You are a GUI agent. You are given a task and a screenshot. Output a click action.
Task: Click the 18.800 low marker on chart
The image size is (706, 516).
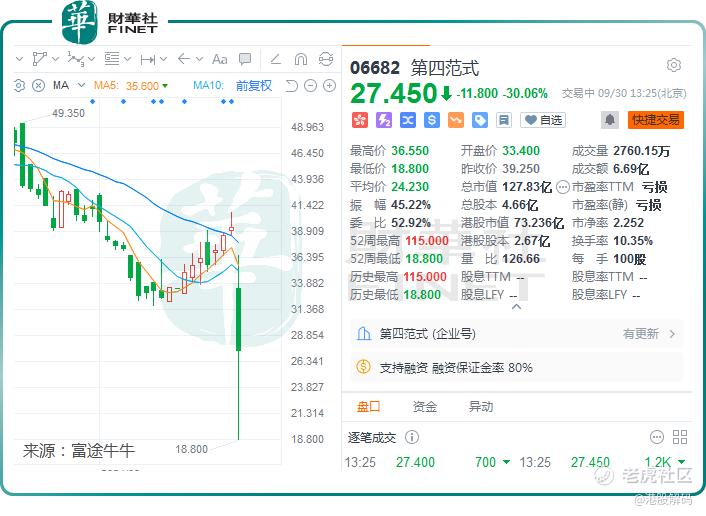click(x=191, y=449)
